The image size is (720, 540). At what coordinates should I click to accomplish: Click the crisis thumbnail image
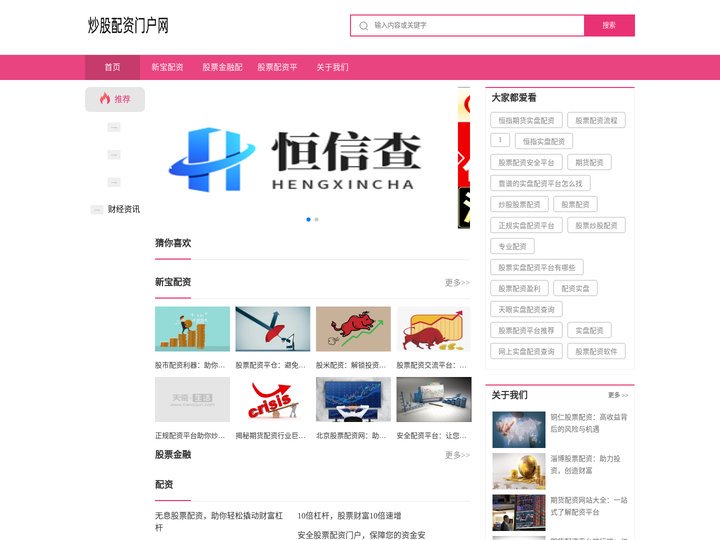click(273, 399)
